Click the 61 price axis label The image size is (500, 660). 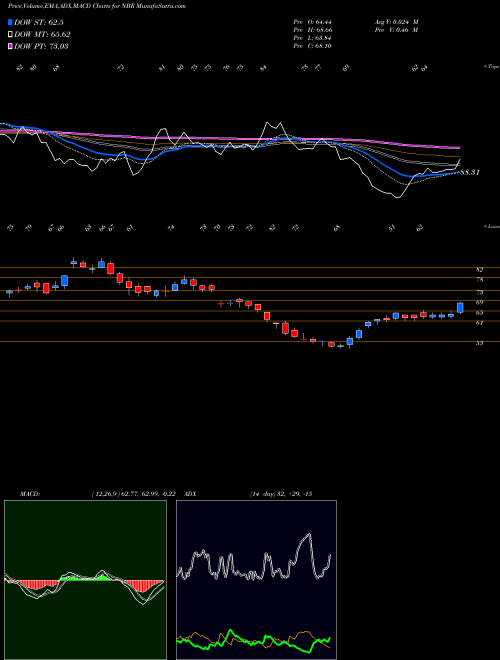(x=479, y=323)
